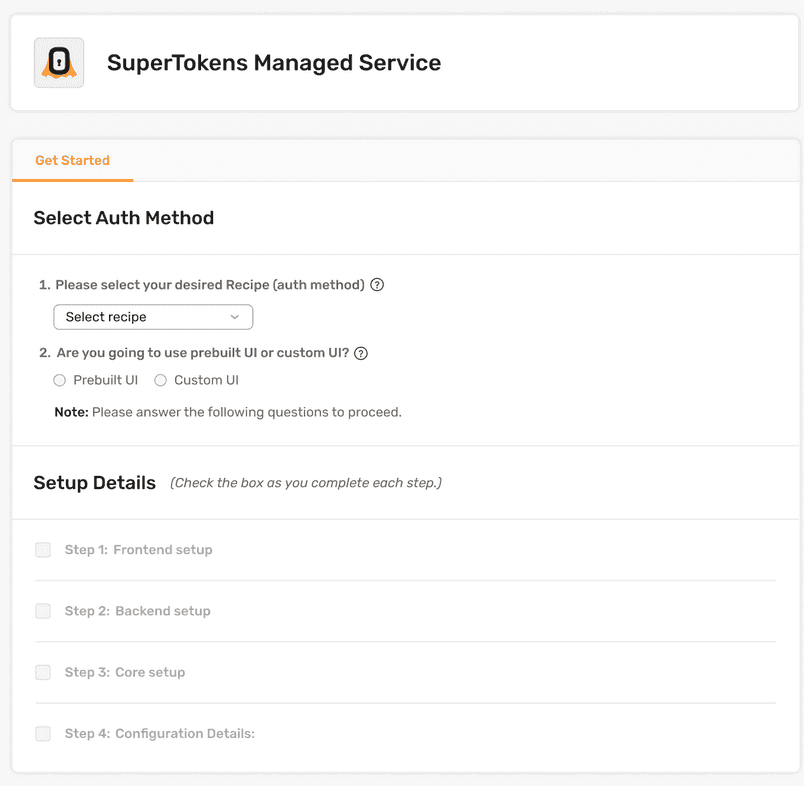Click help icon beside Recipe question
Viewport: 804px width, 790px height.
(x=377, y=285)
